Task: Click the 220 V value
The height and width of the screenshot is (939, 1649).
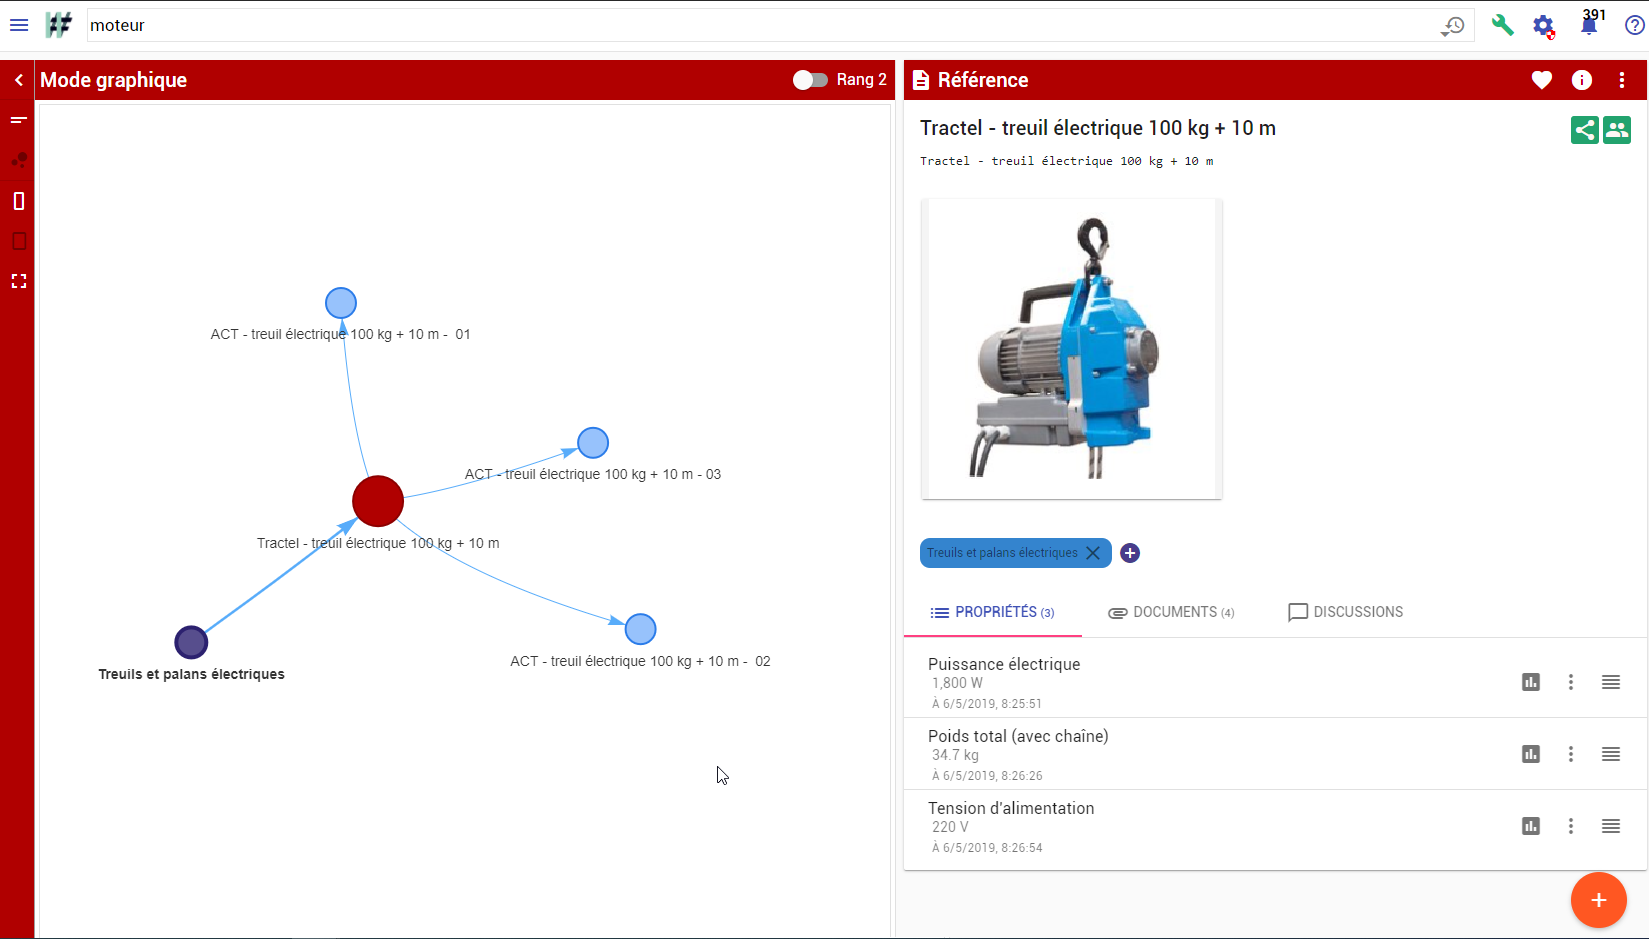Action: (x=950, y=827)
